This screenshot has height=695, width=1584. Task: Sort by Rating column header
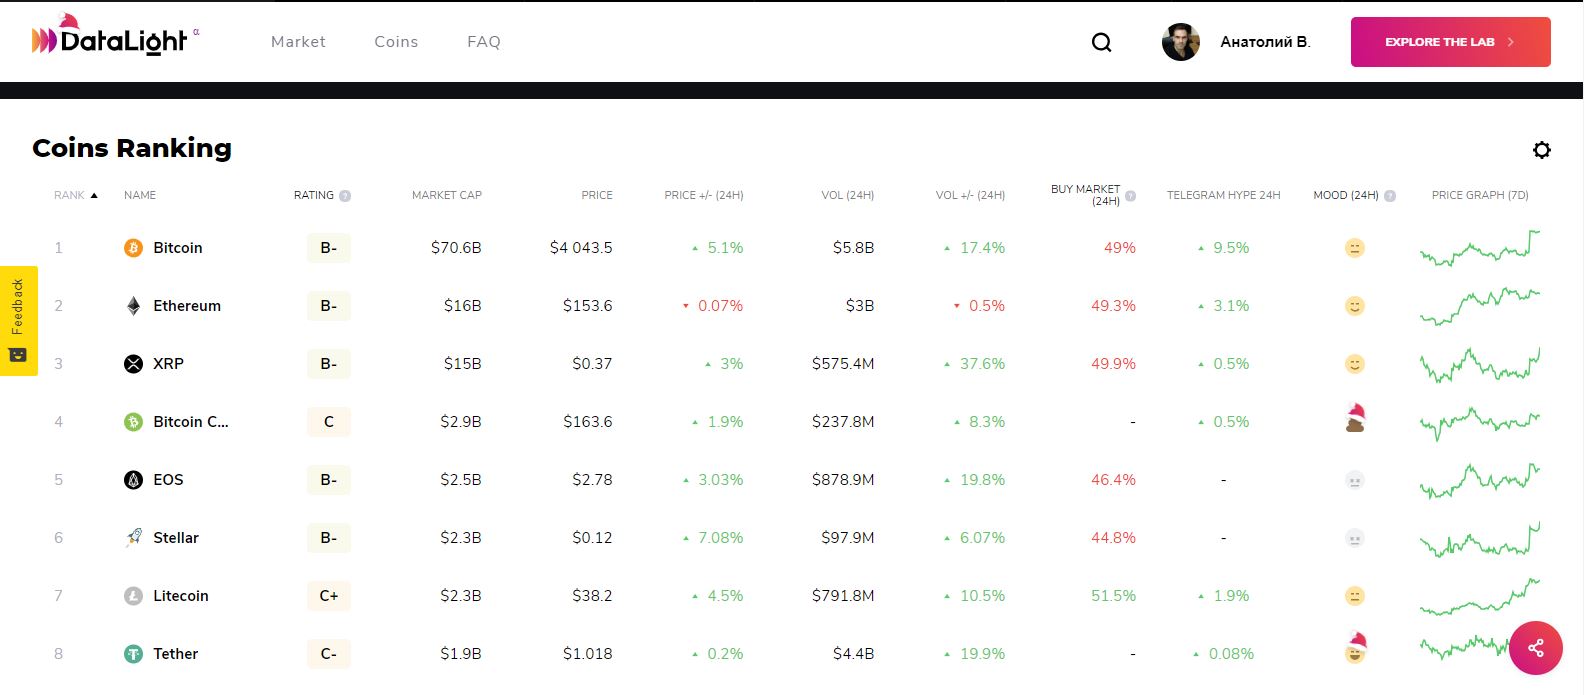click(x=314, y=195)
